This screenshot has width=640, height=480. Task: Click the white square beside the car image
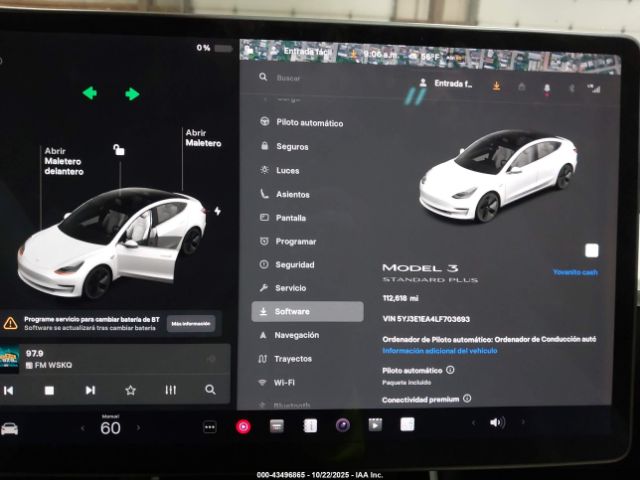(x=591, y=250)
